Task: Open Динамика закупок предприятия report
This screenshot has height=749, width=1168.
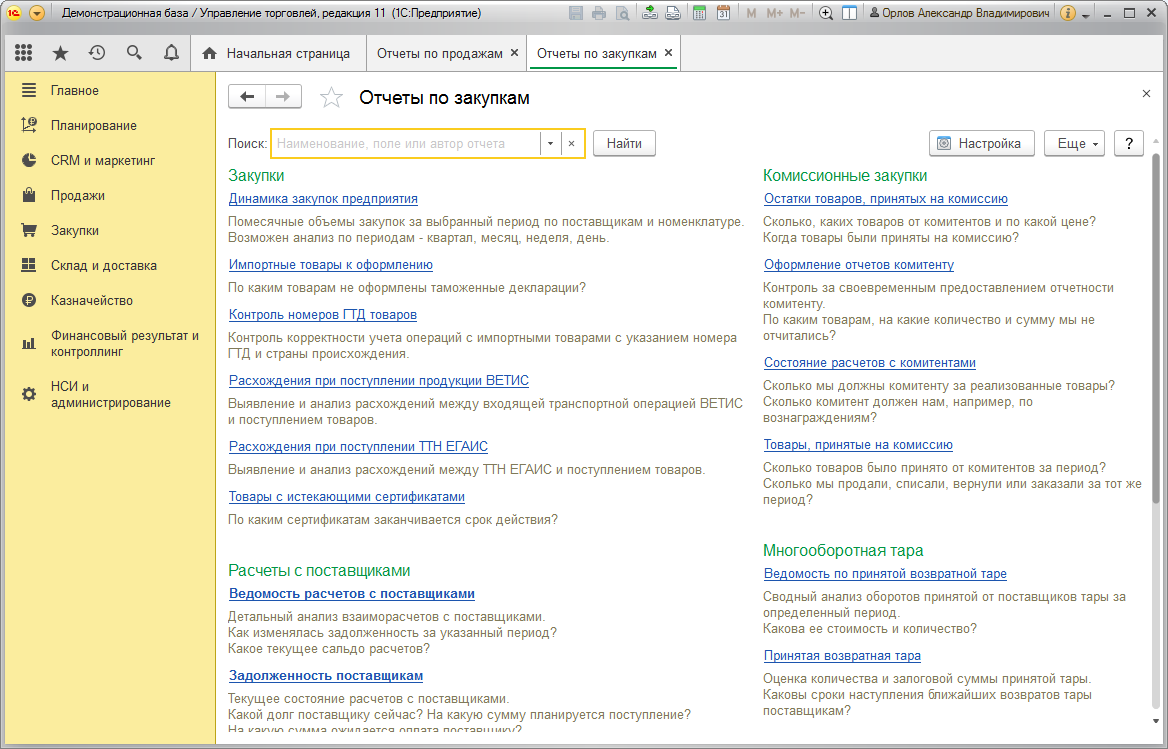Action: point(323,199)
